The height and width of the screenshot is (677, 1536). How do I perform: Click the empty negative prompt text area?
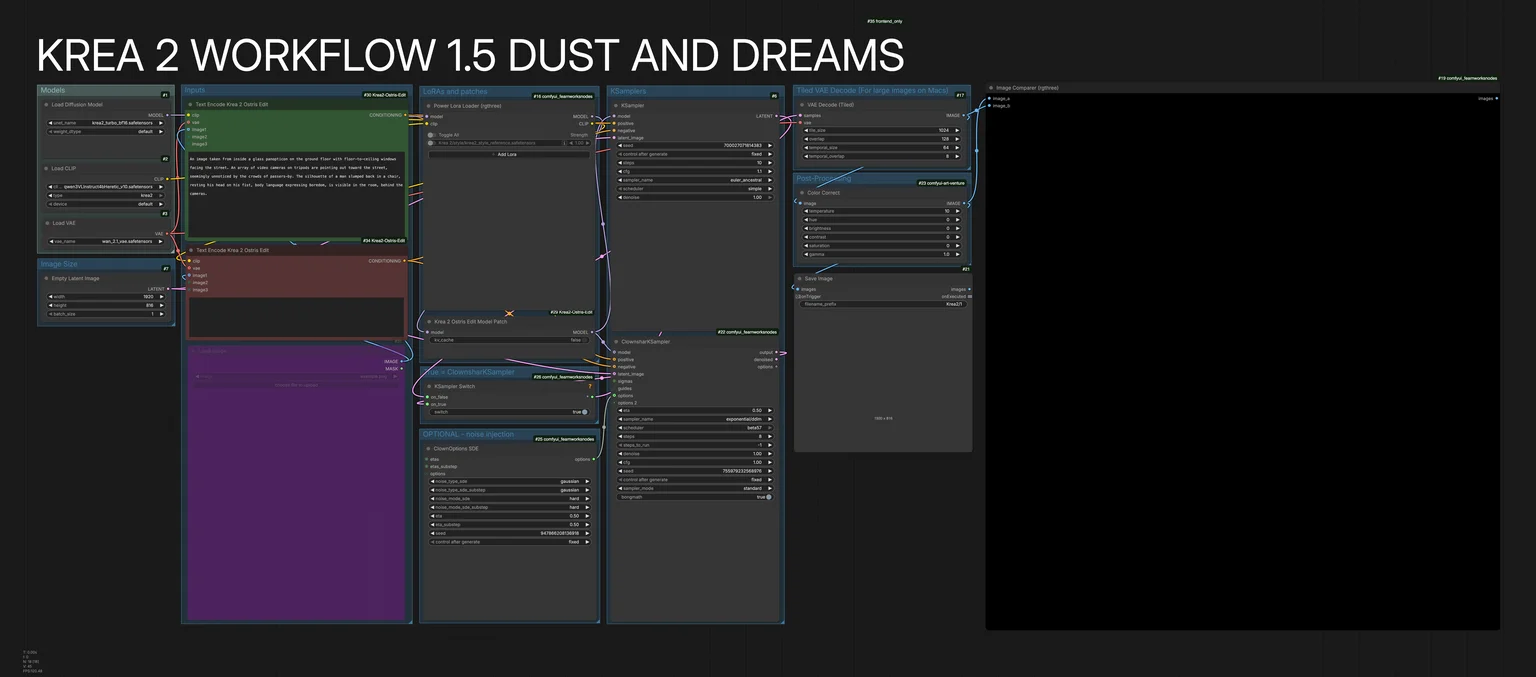tap(296, 317)
